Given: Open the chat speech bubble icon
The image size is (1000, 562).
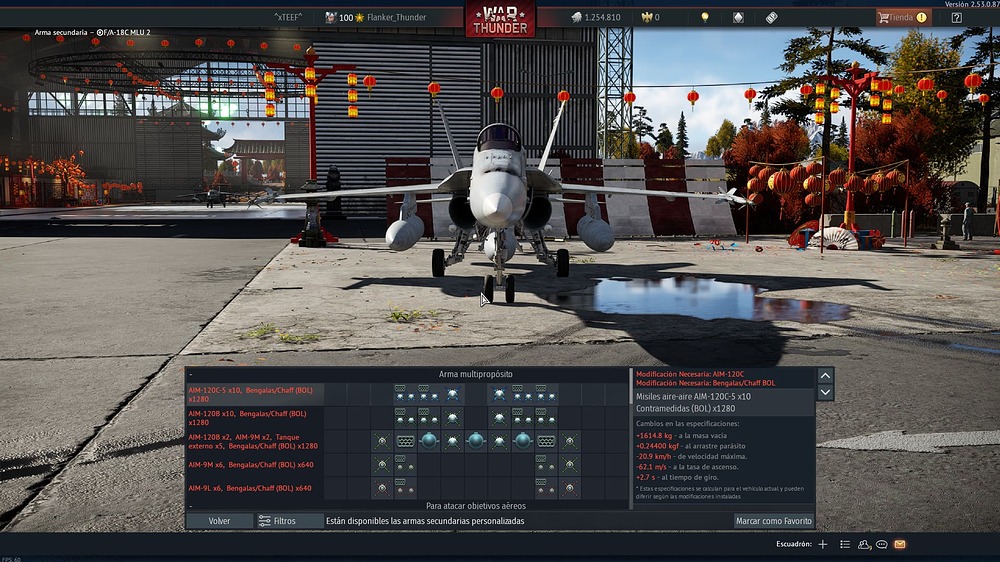Looking at the screenshot, I should point(882,544).
